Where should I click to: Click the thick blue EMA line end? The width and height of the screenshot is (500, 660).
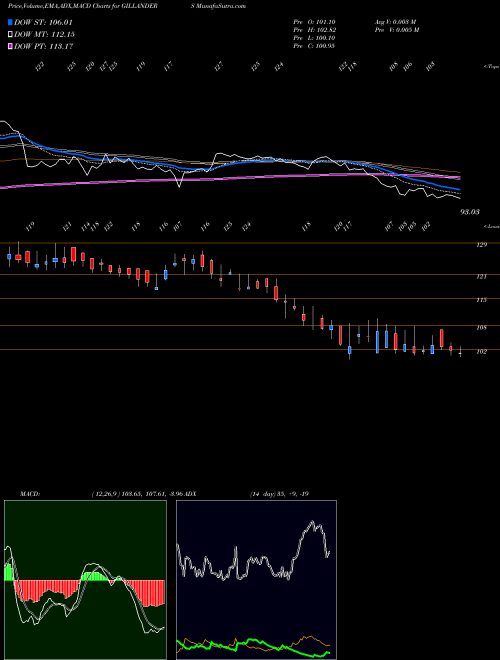click(458, 189)
